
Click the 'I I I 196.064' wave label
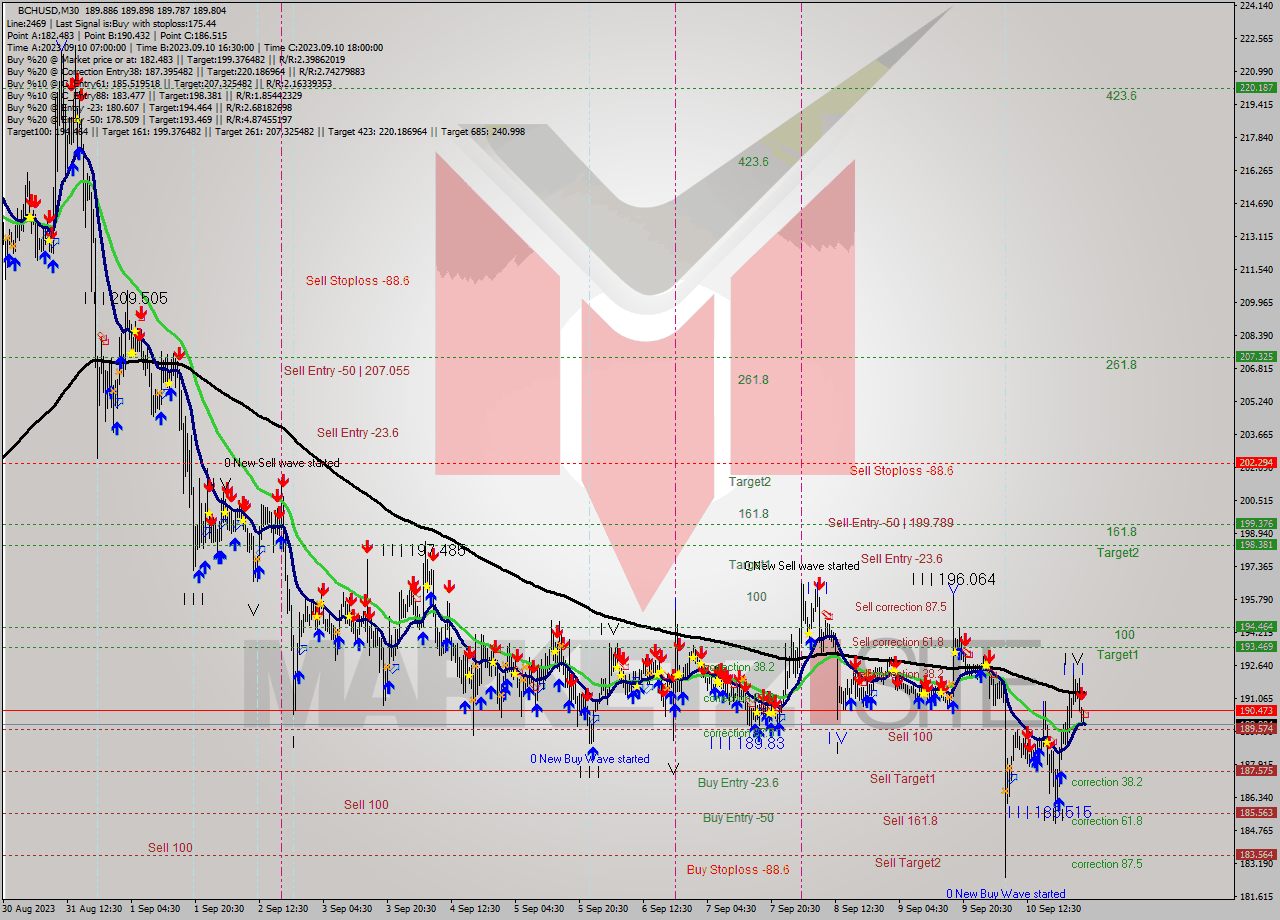[953, 578]
